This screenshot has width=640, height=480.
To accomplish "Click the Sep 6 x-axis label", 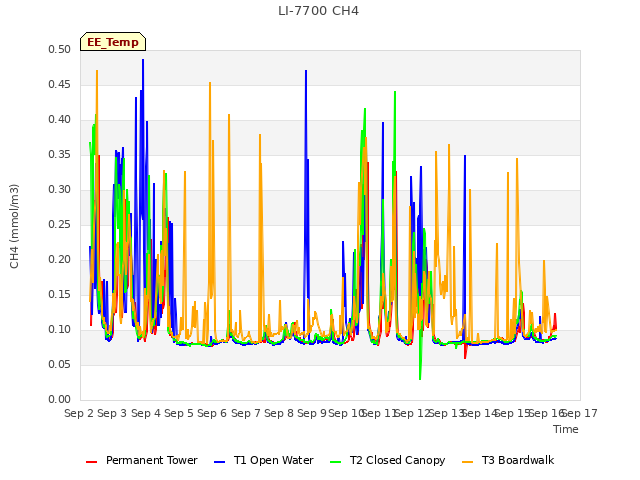I will point(212,413).
